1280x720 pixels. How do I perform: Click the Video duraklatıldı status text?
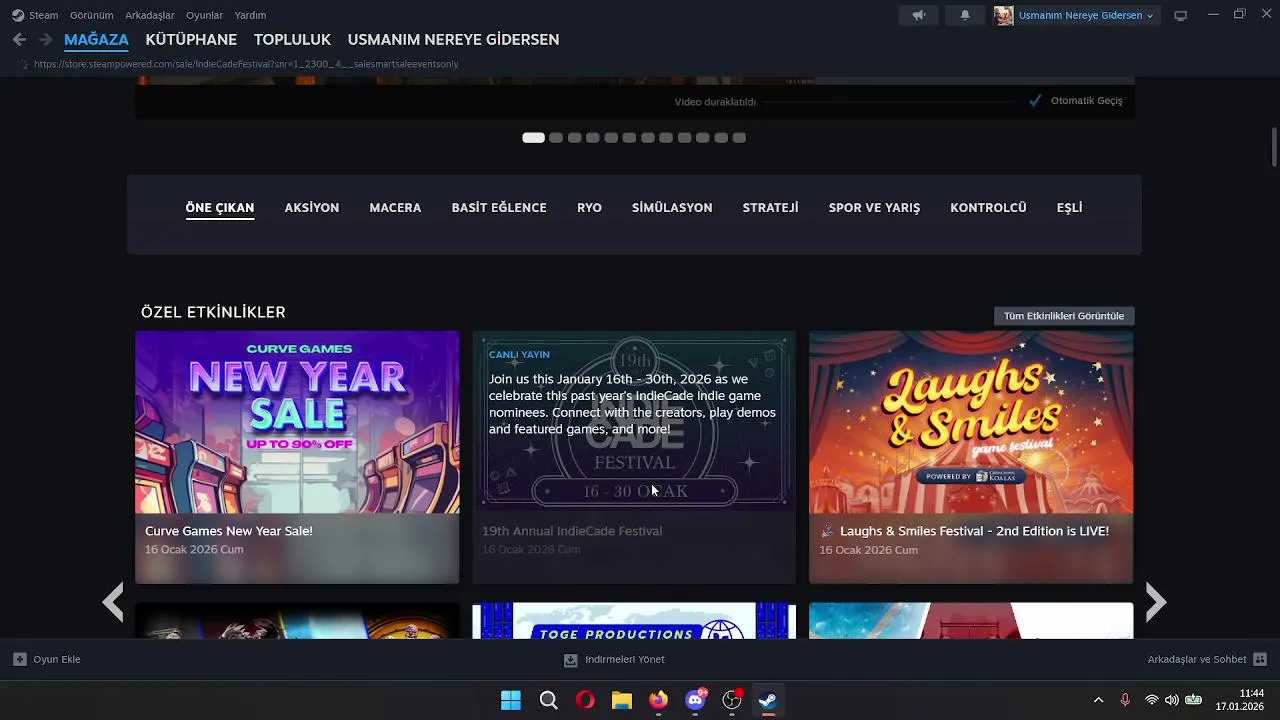click(x=715, y=102)
